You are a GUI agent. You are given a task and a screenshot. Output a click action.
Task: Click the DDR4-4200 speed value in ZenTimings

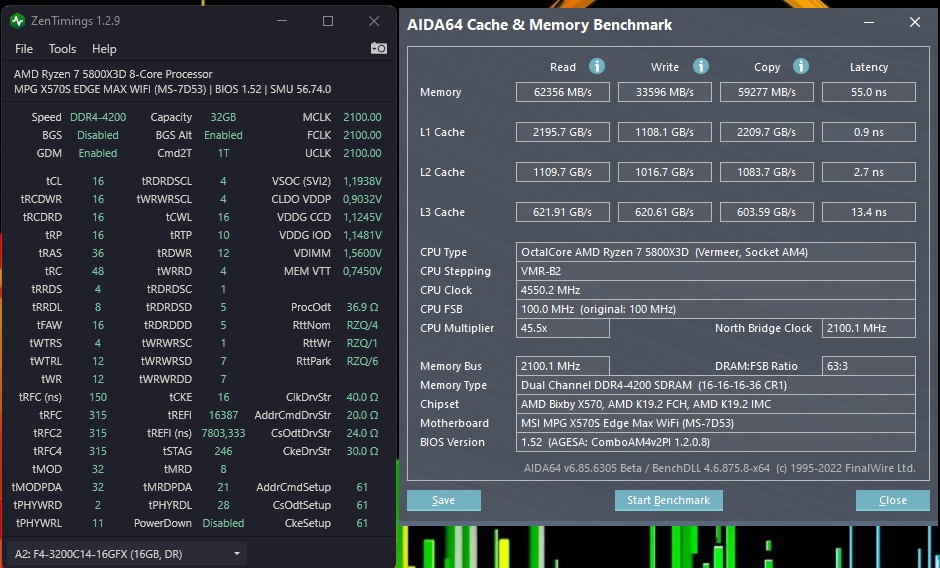(98, 117)
